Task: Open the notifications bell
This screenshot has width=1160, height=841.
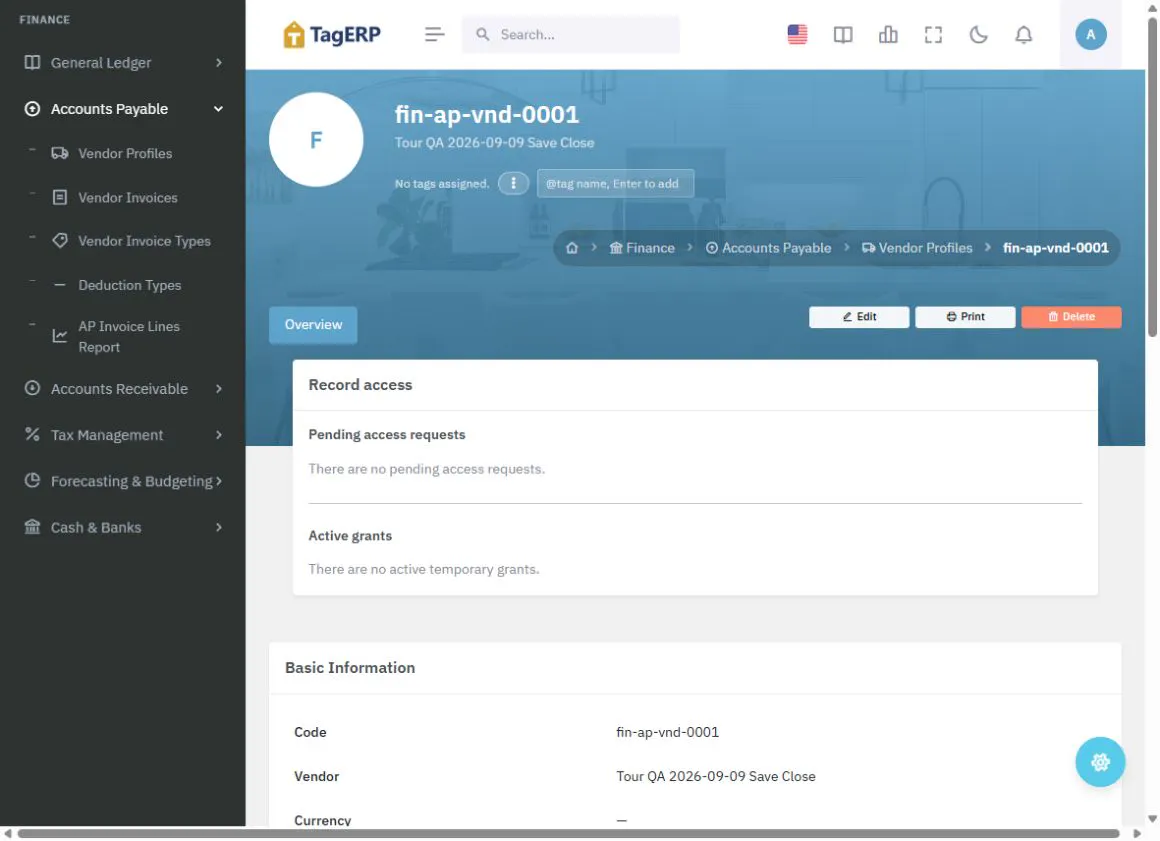Action: click(x=1023, y=34)
